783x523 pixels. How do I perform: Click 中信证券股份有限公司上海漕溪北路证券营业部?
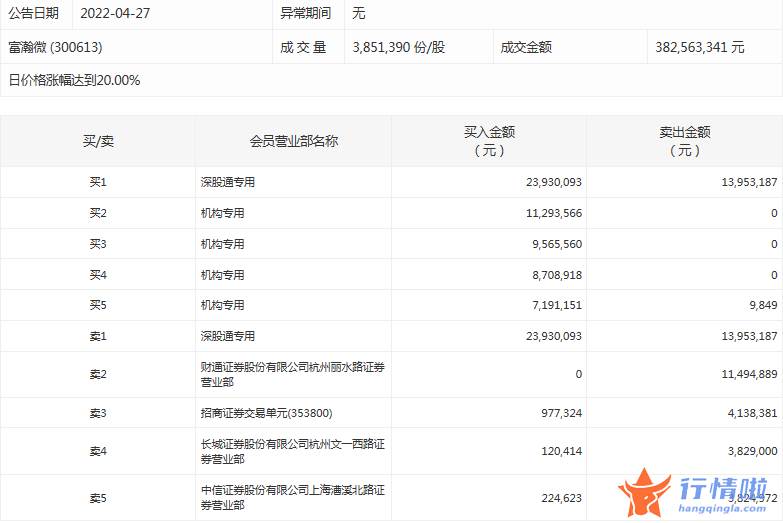[x=293, y=498]
